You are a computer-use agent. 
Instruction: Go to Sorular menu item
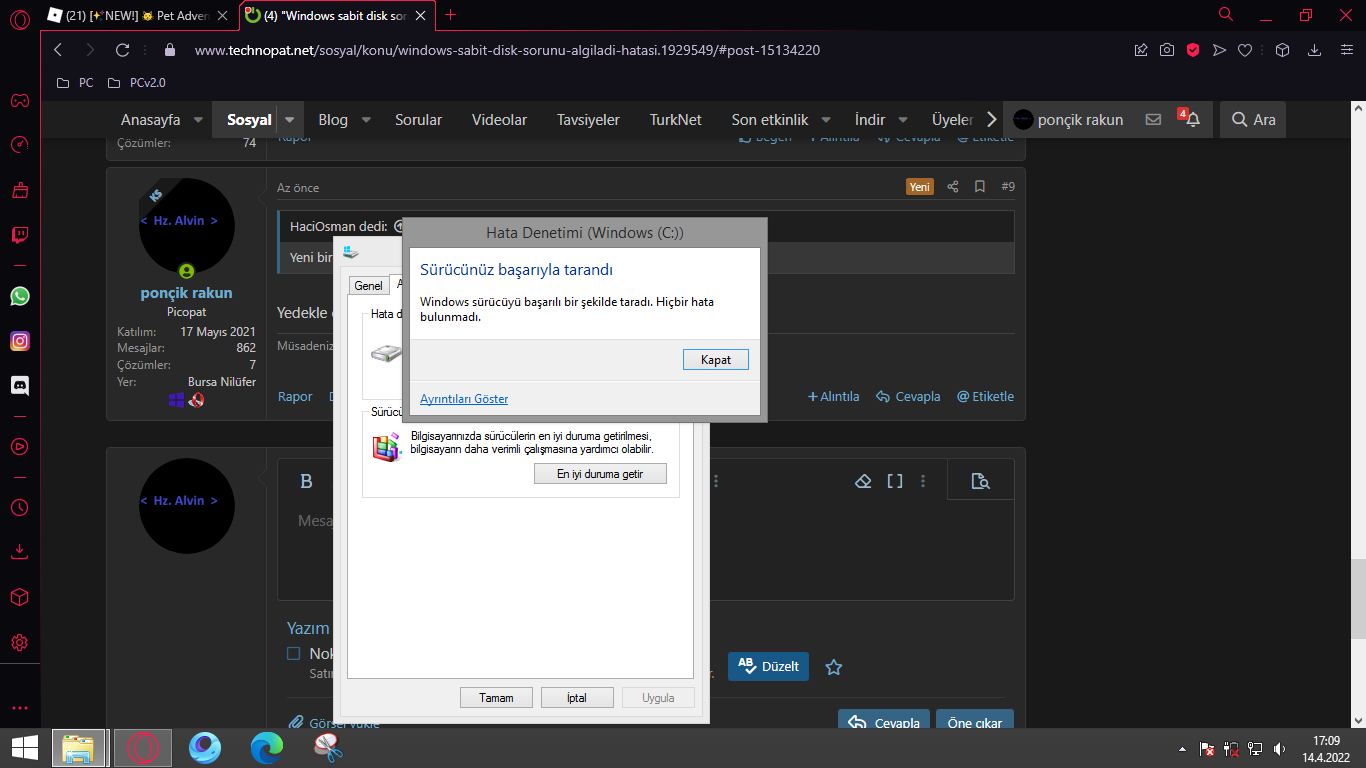[x=418, y=120]
